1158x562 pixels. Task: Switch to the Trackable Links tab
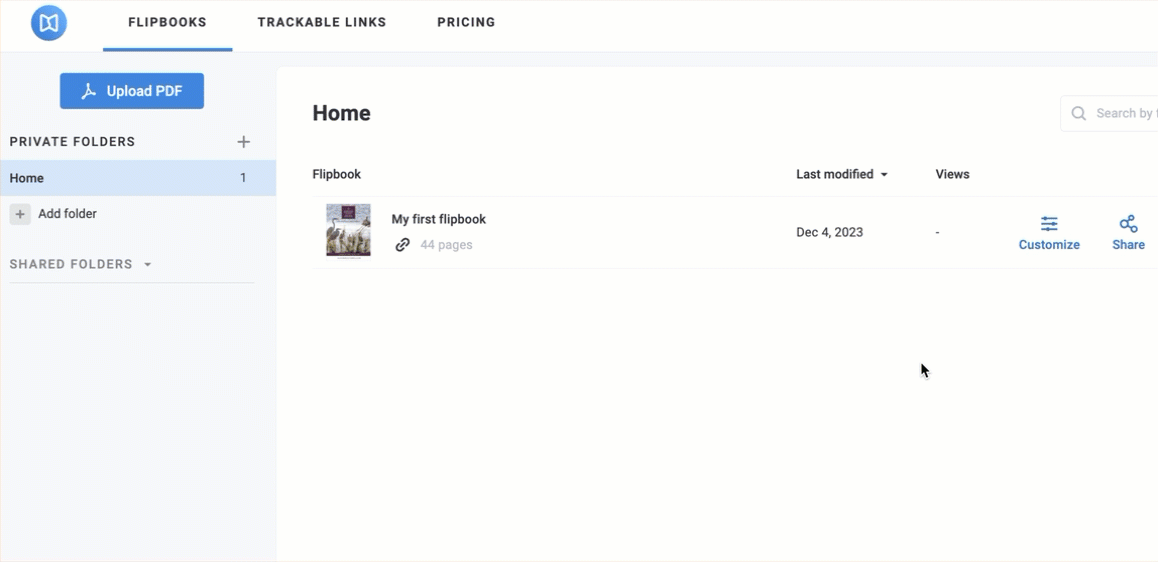coord(321,22)
